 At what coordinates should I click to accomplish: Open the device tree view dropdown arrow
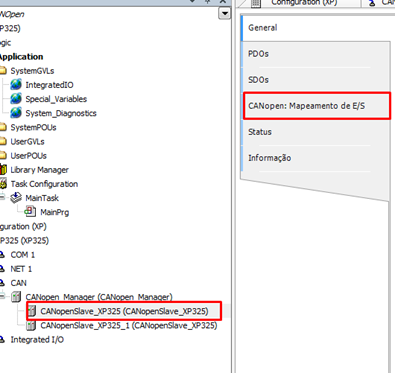click(x=225, y=14)
